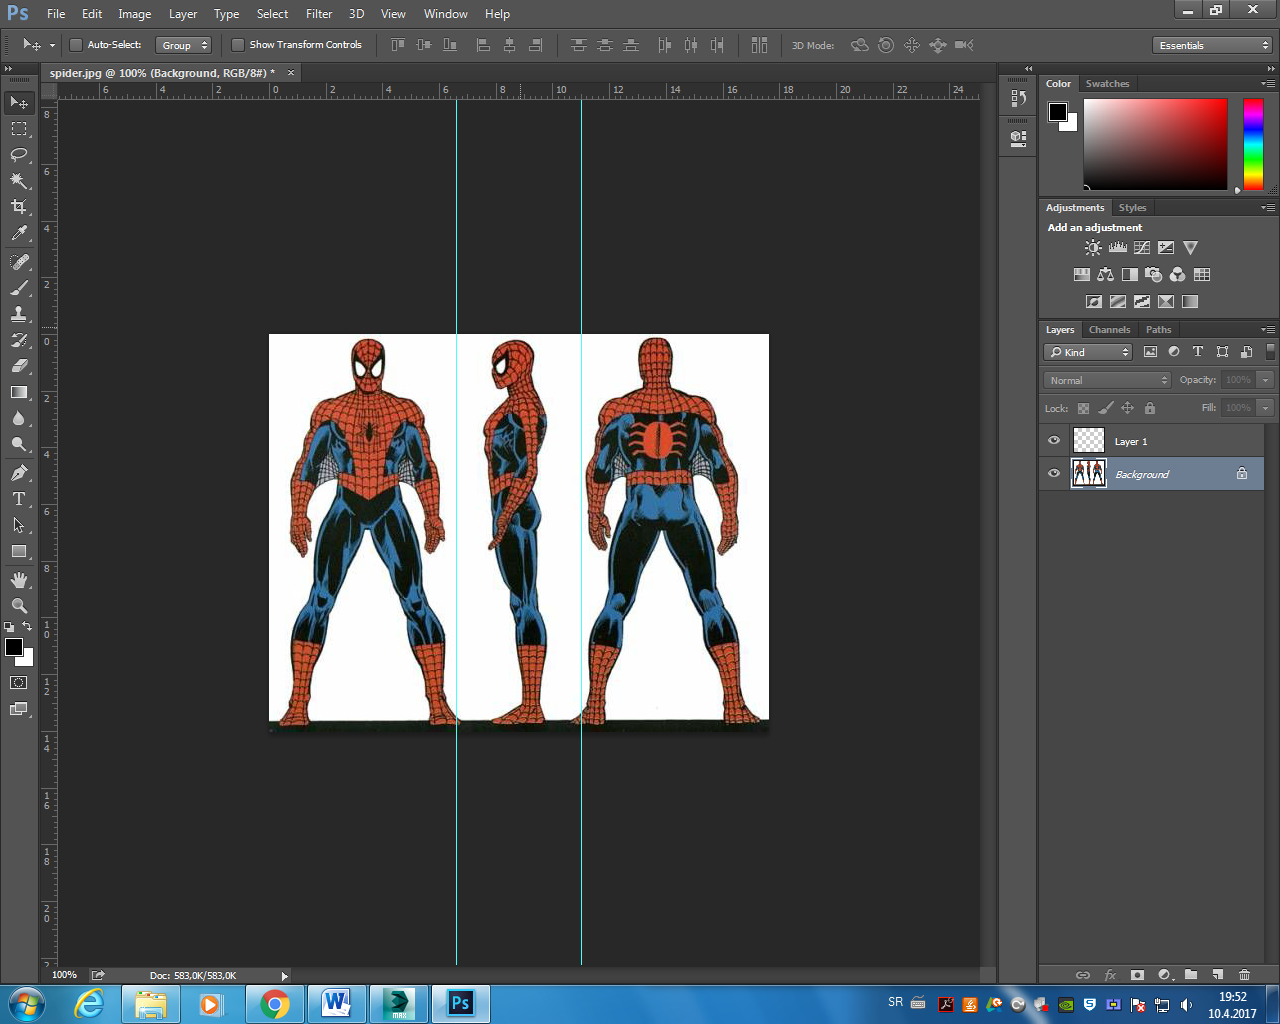
Task: Open the Normal blend mode dropdown
Action: pos(1107,380)
